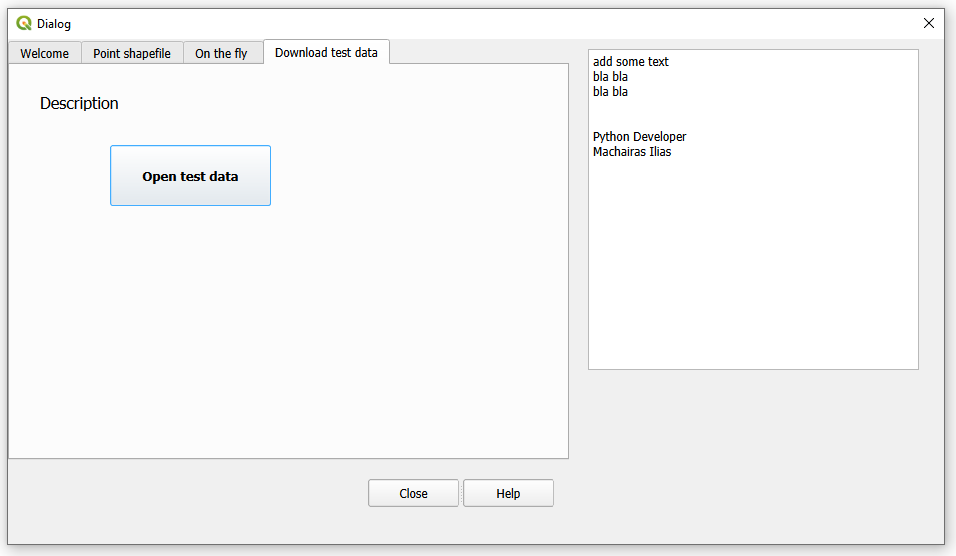The image size is (956, 556).
Task: Close the Dialog window with X
Action: coord(929,23)
